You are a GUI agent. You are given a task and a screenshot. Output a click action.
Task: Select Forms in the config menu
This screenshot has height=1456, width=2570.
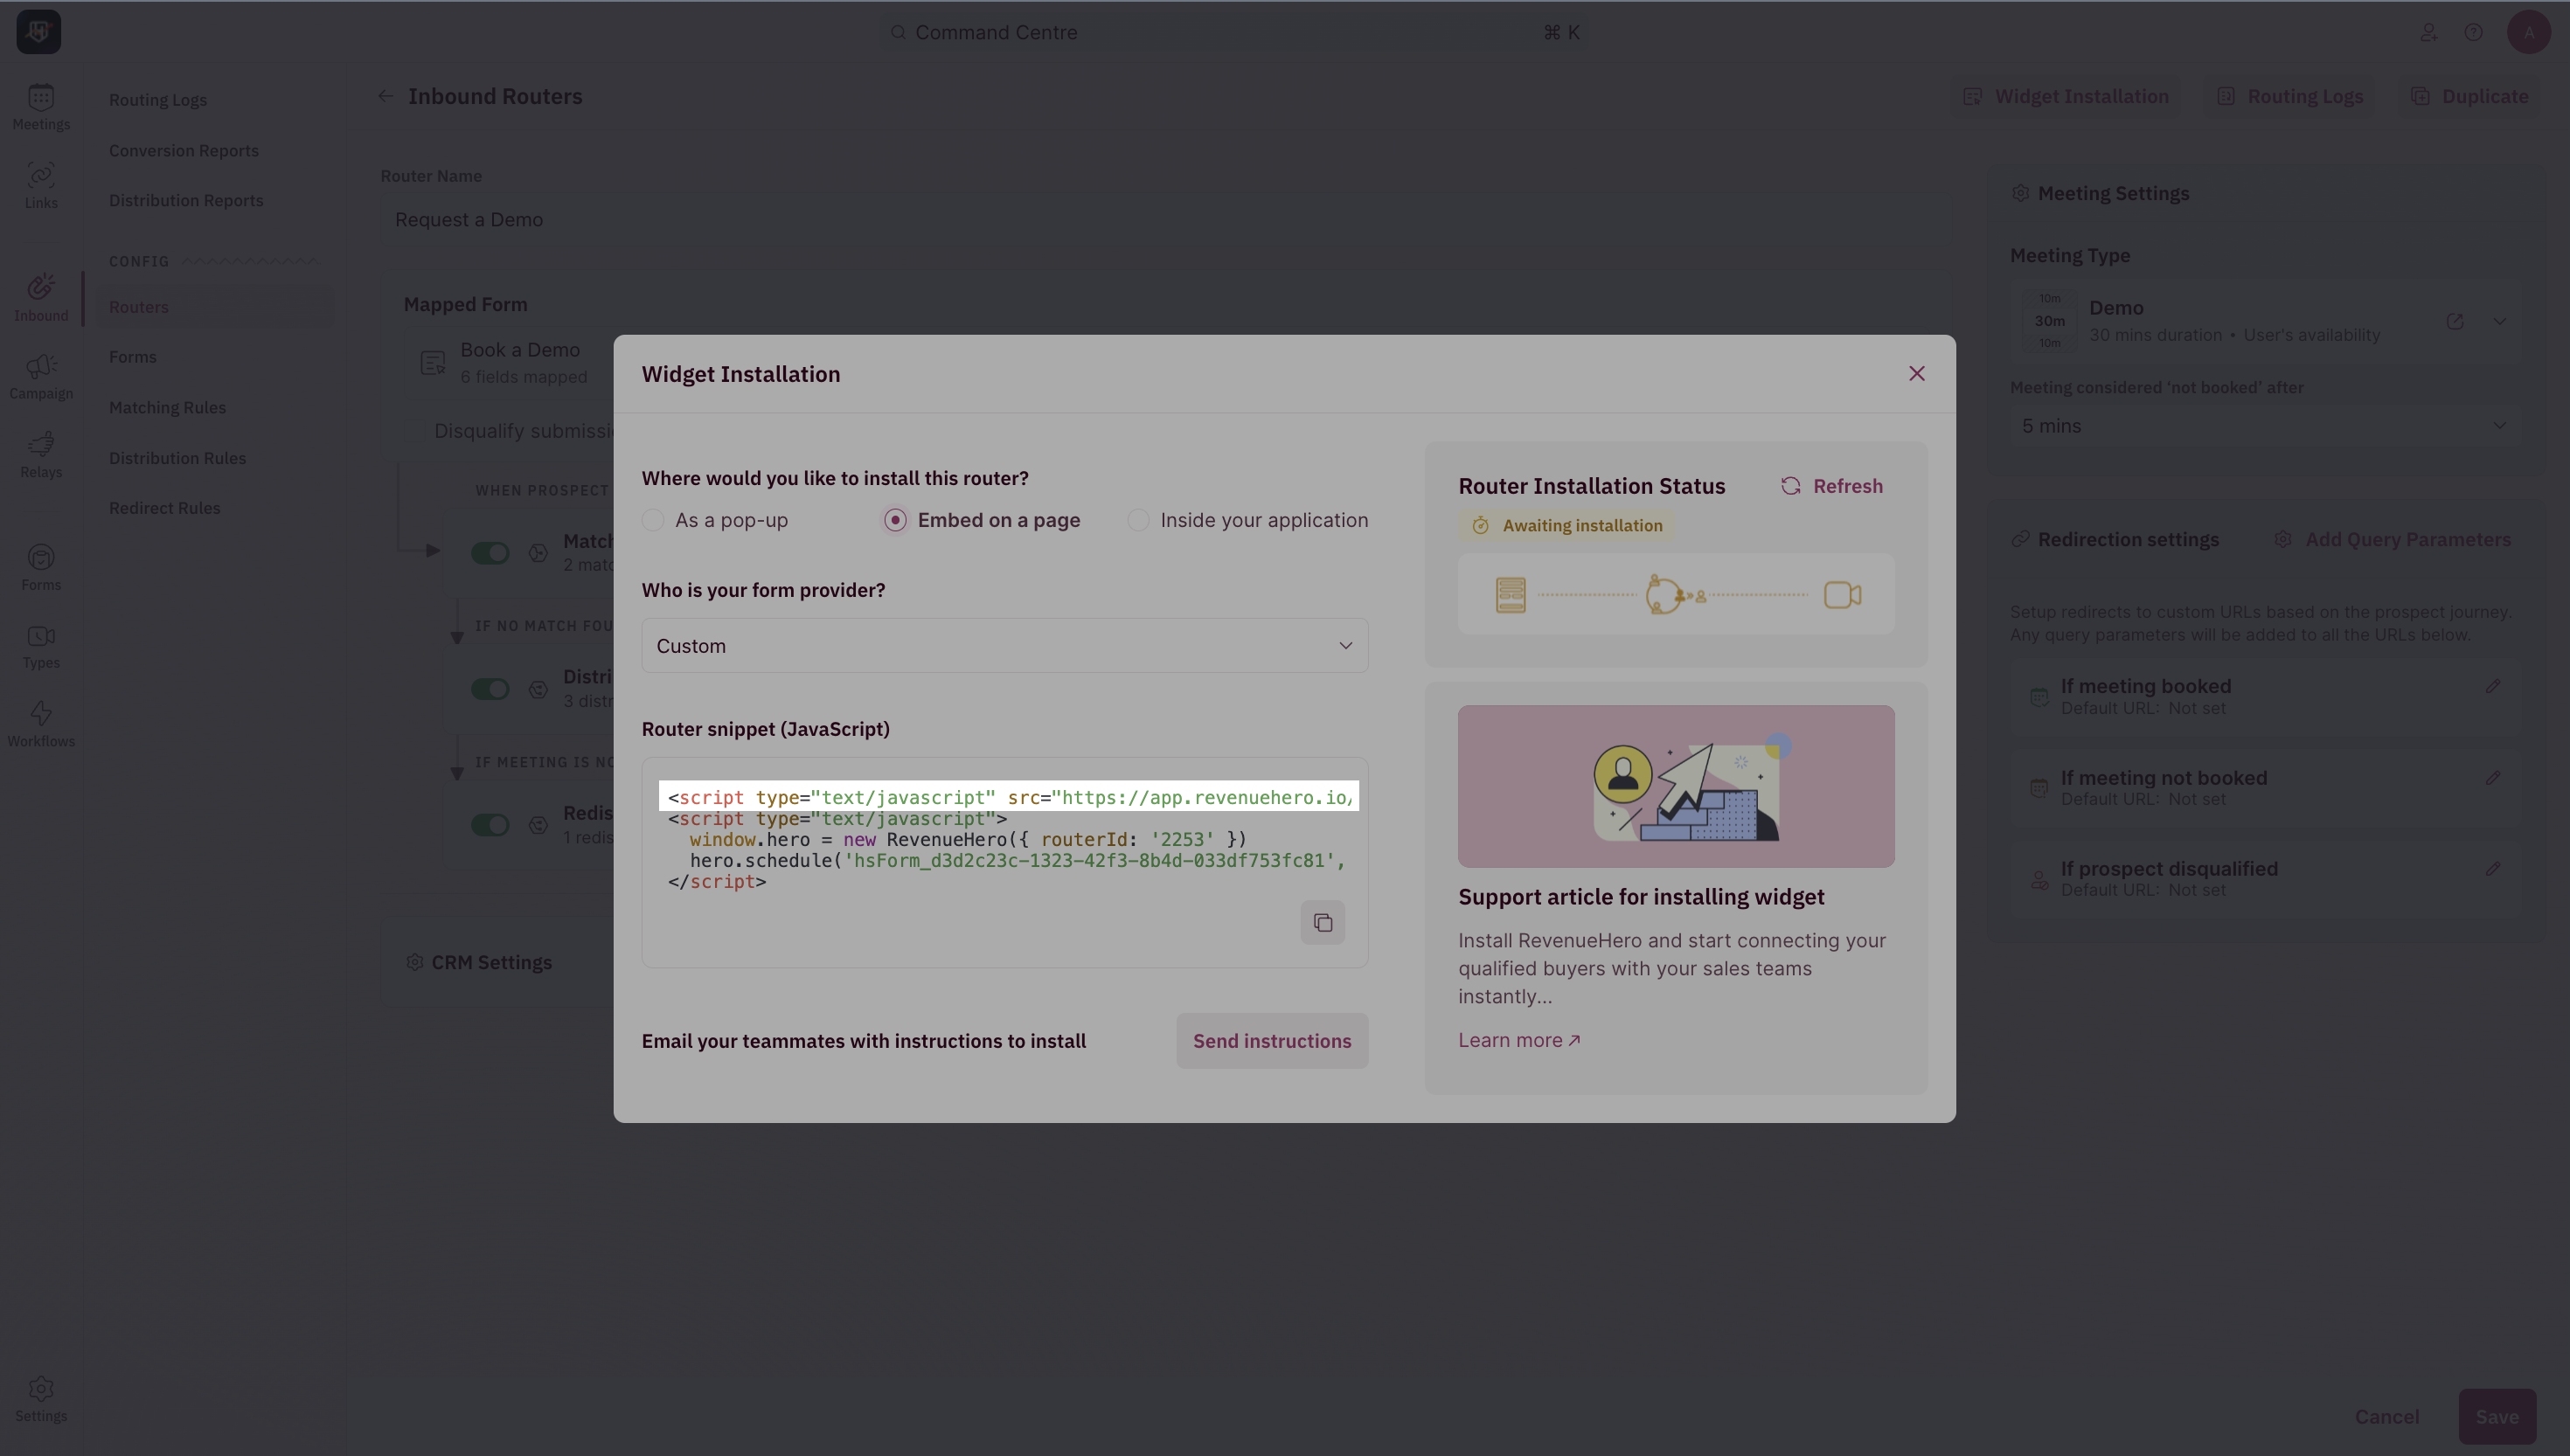tap(133, 357)
